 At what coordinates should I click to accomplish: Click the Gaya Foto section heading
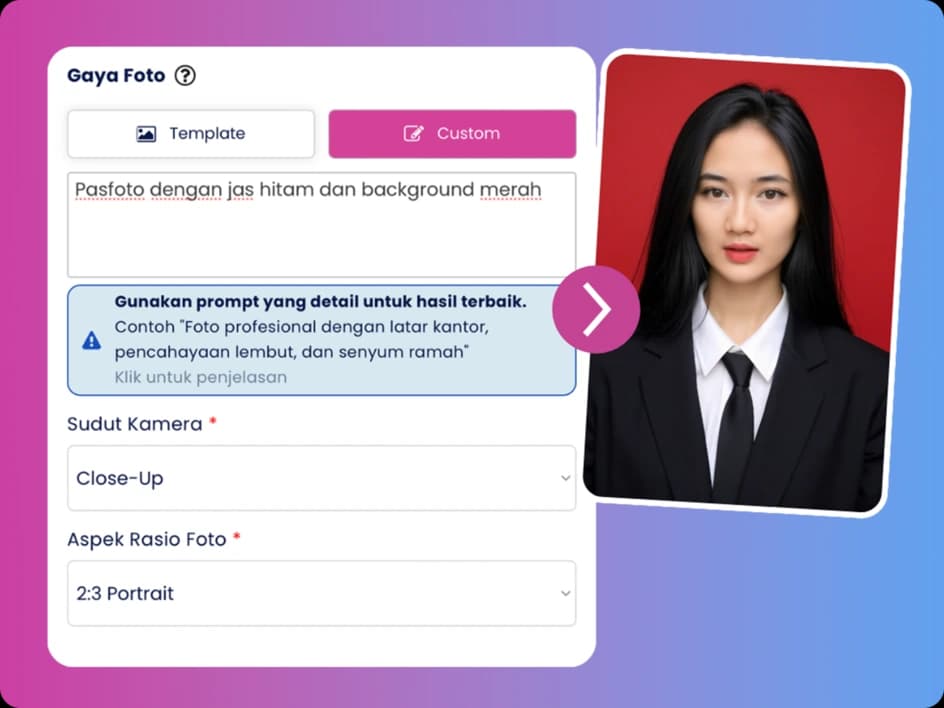pos(116,76)
